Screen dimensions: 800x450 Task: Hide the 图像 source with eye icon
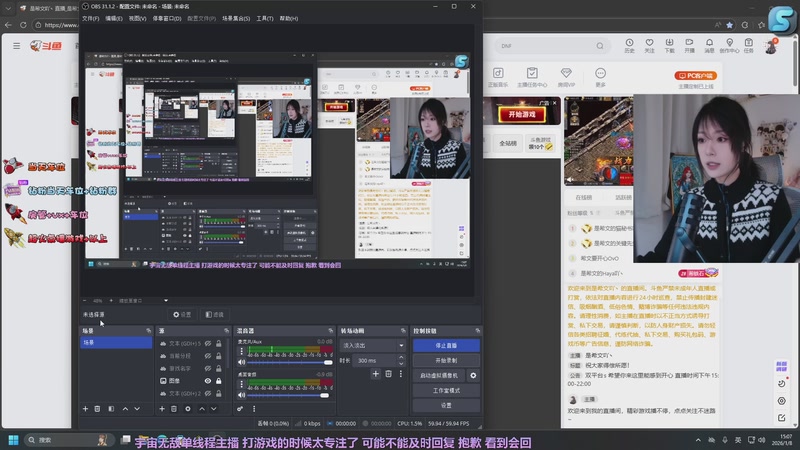click(x=208, y=381)
